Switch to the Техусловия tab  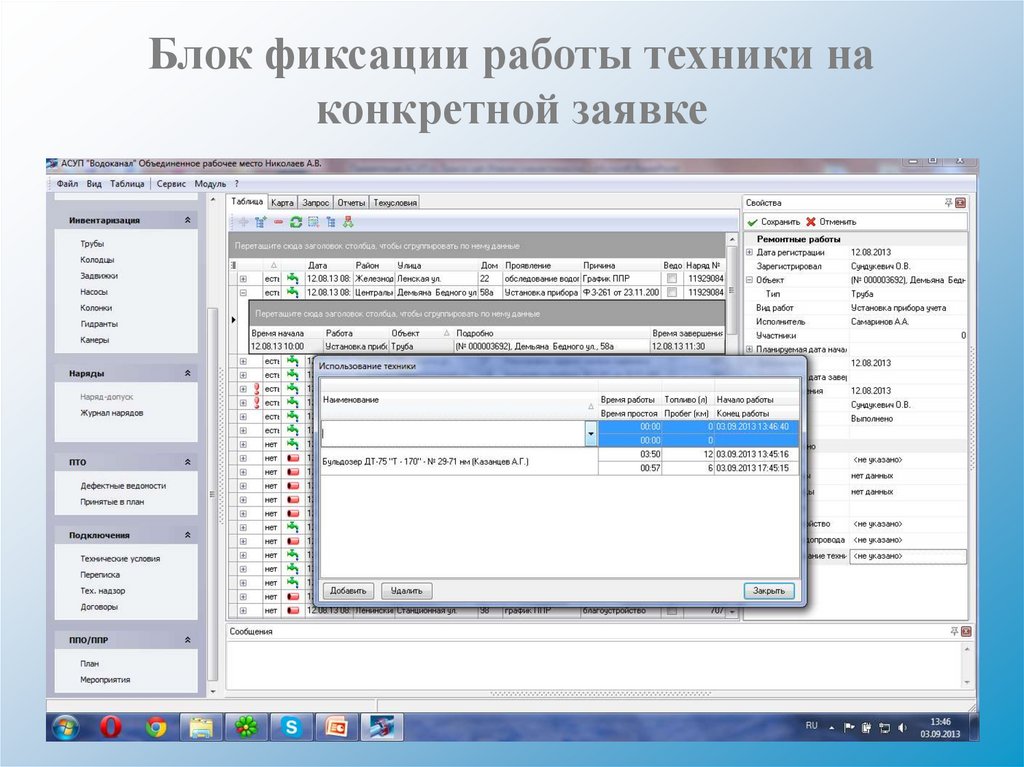[394, 203]
